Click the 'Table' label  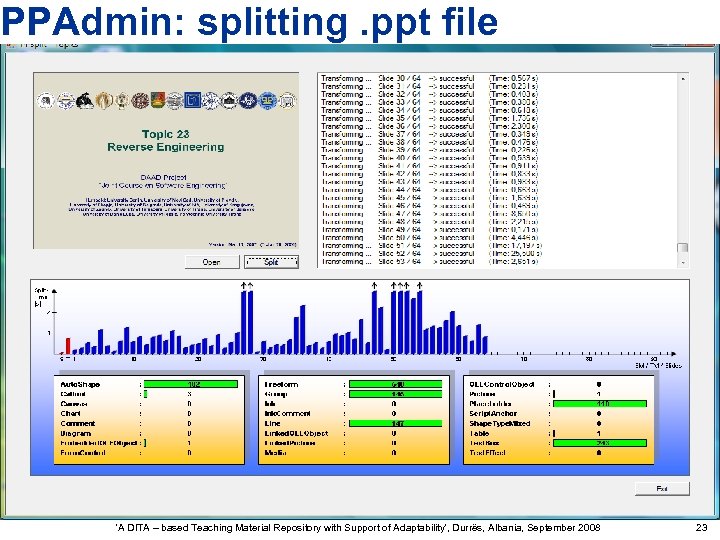pos(479,433)
